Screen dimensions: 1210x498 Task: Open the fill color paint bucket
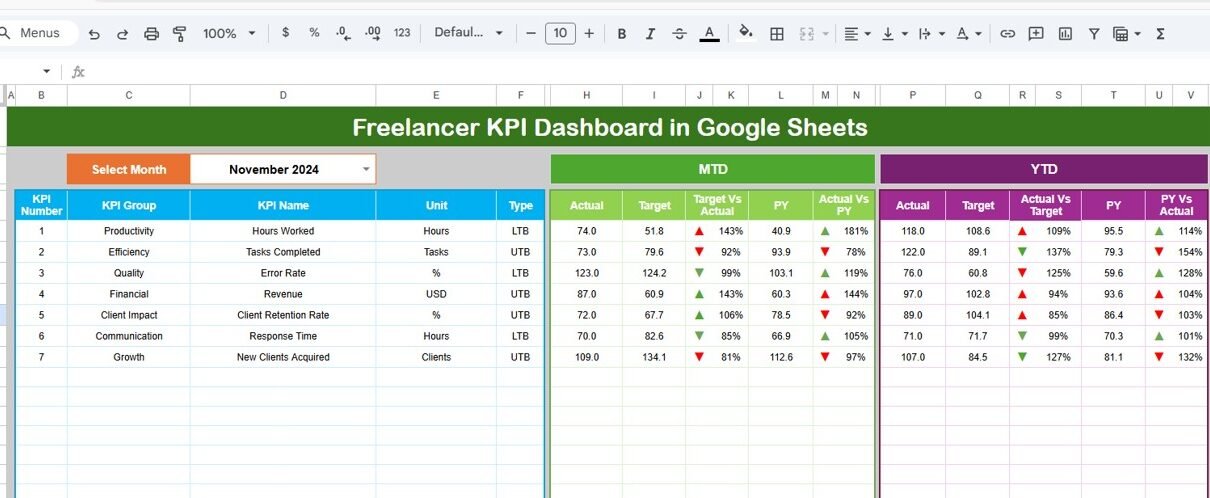coord(745,33)
